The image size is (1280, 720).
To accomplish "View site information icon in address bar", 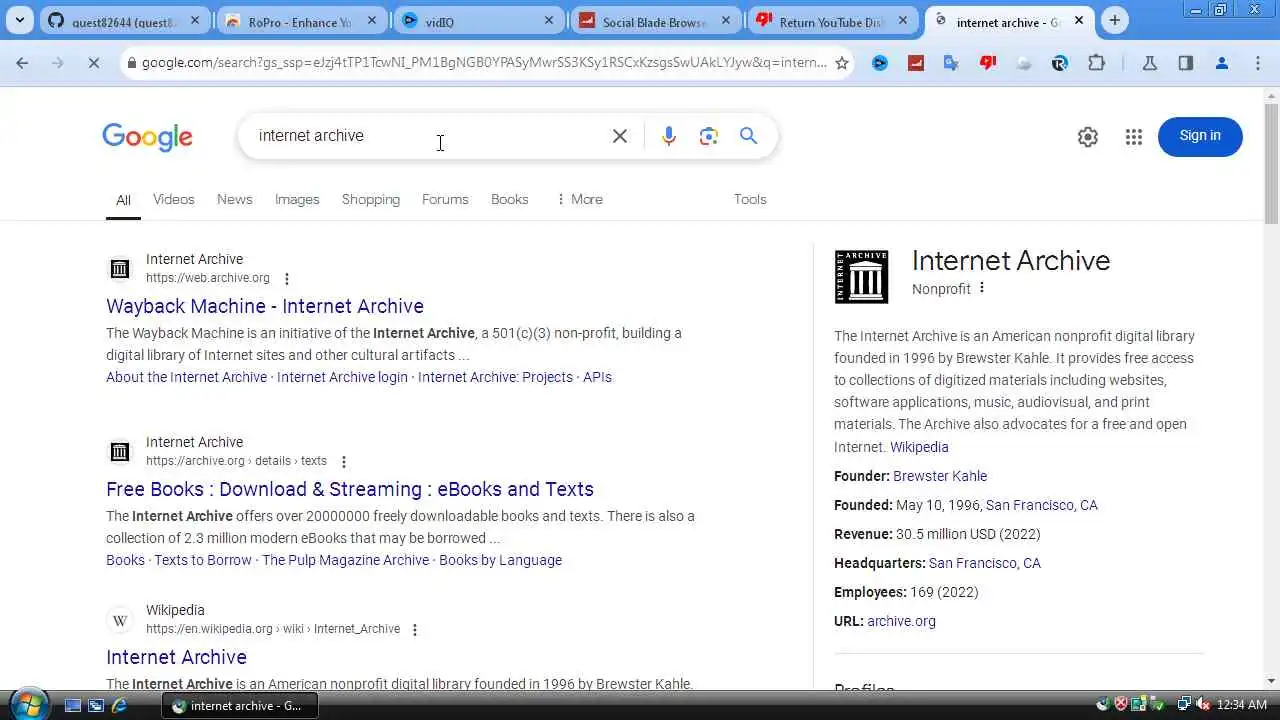I will pyautogui.click(x=131, y=63).
